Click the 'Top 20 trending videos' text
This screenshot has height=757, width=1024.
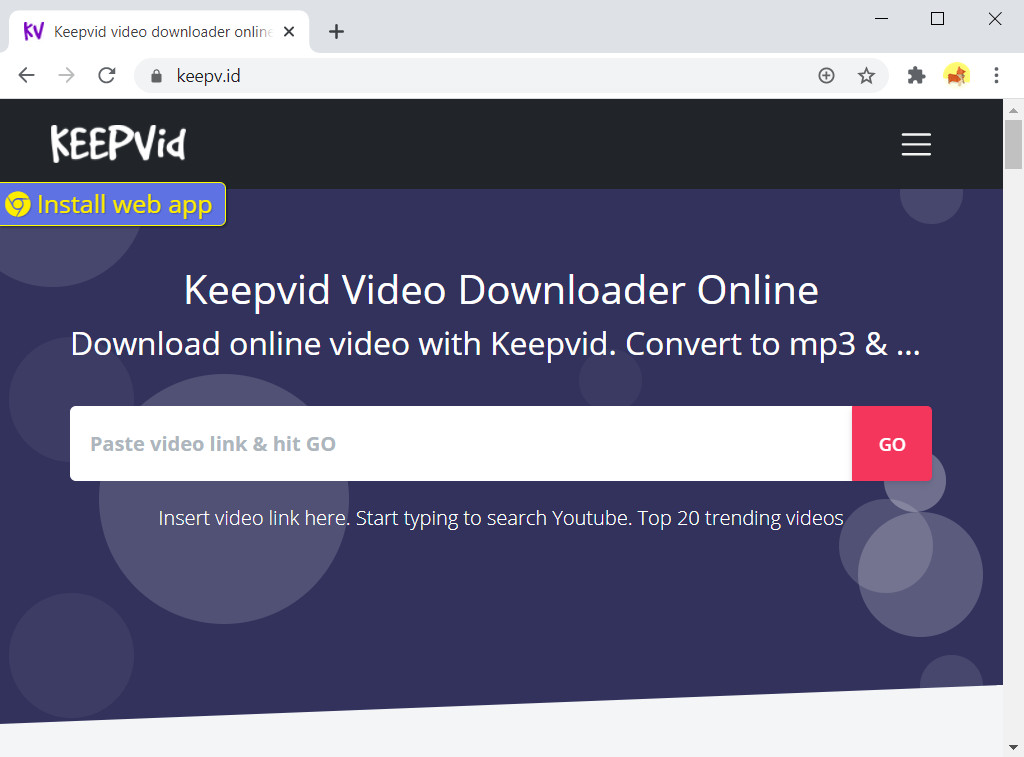[741, 518]
